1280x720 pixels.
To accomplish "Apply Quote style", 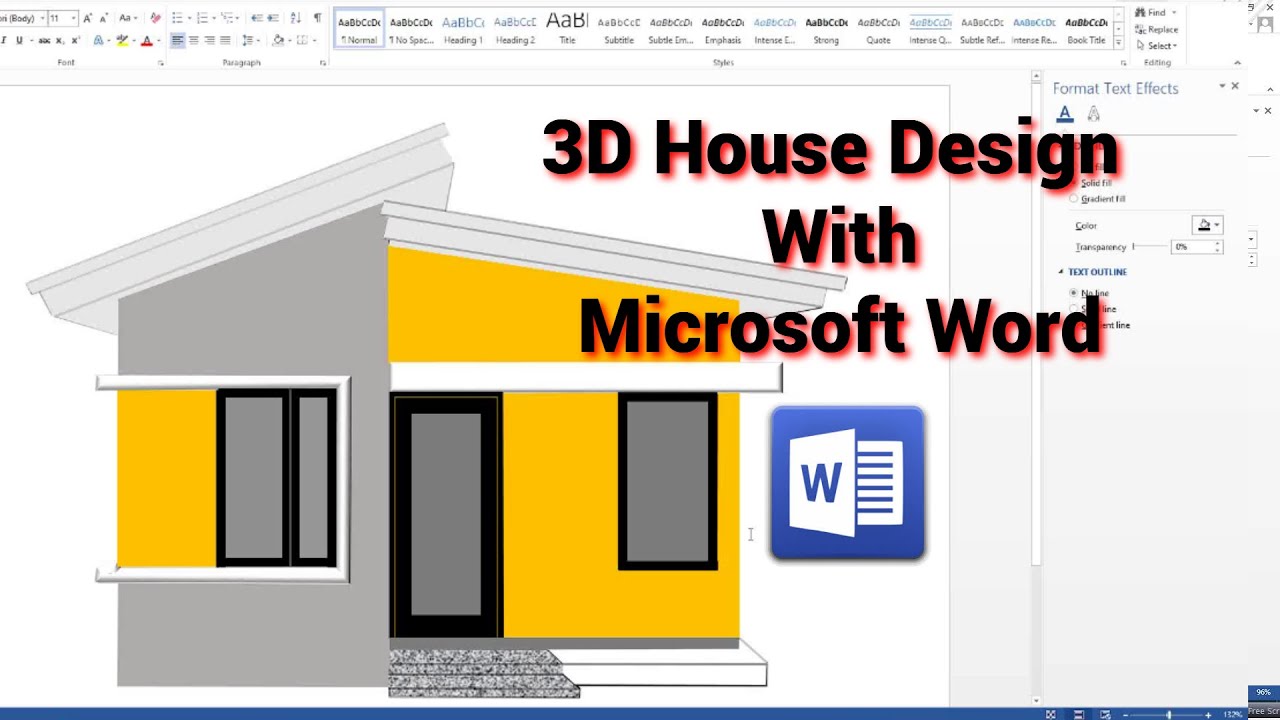I will [x=878, y=29].
